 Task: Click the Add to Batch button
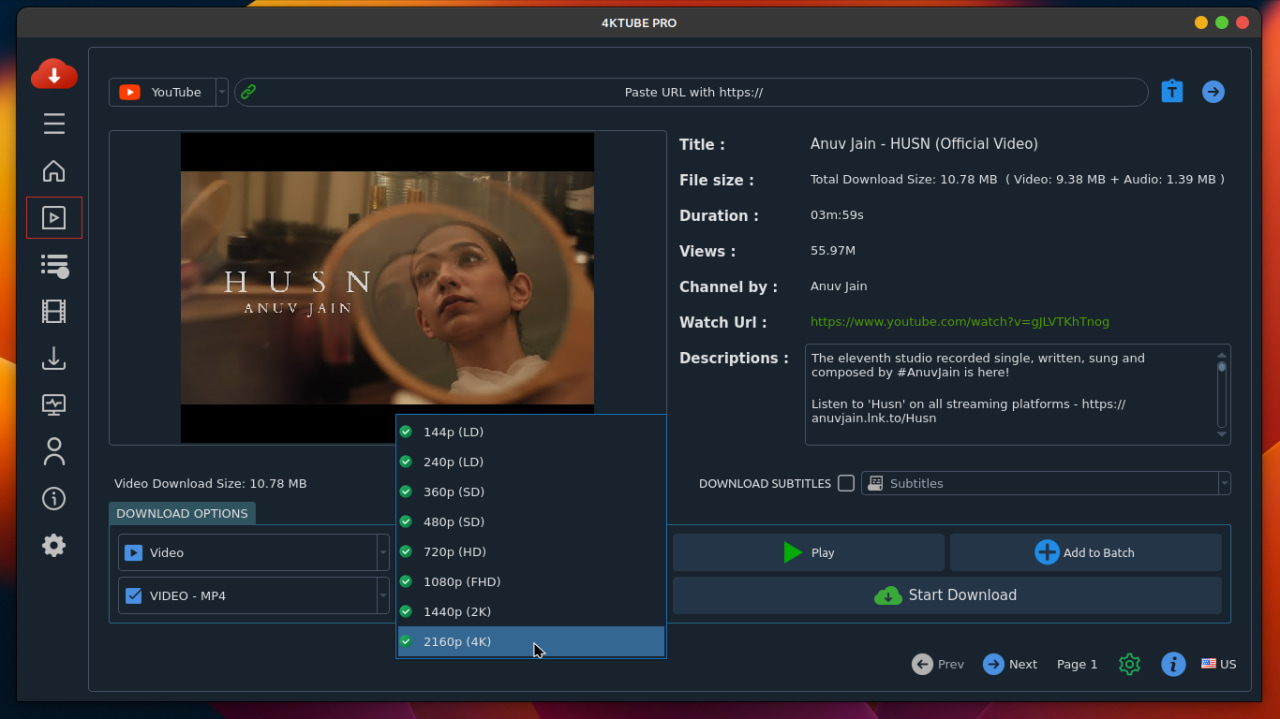point(1085,552)
